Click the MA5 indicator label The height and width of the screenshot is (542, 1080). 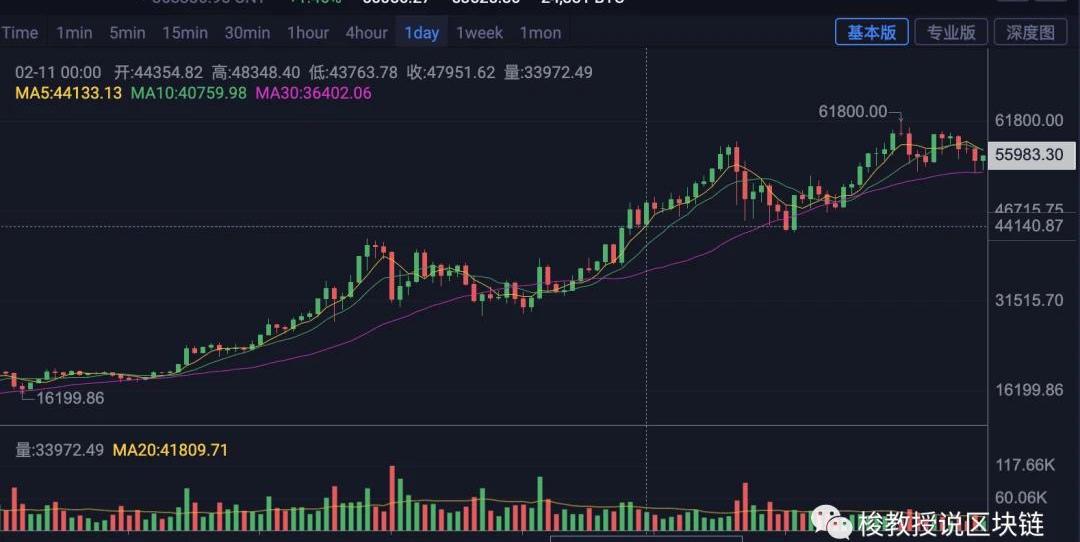pyautogui.click(x=69, y=93)
